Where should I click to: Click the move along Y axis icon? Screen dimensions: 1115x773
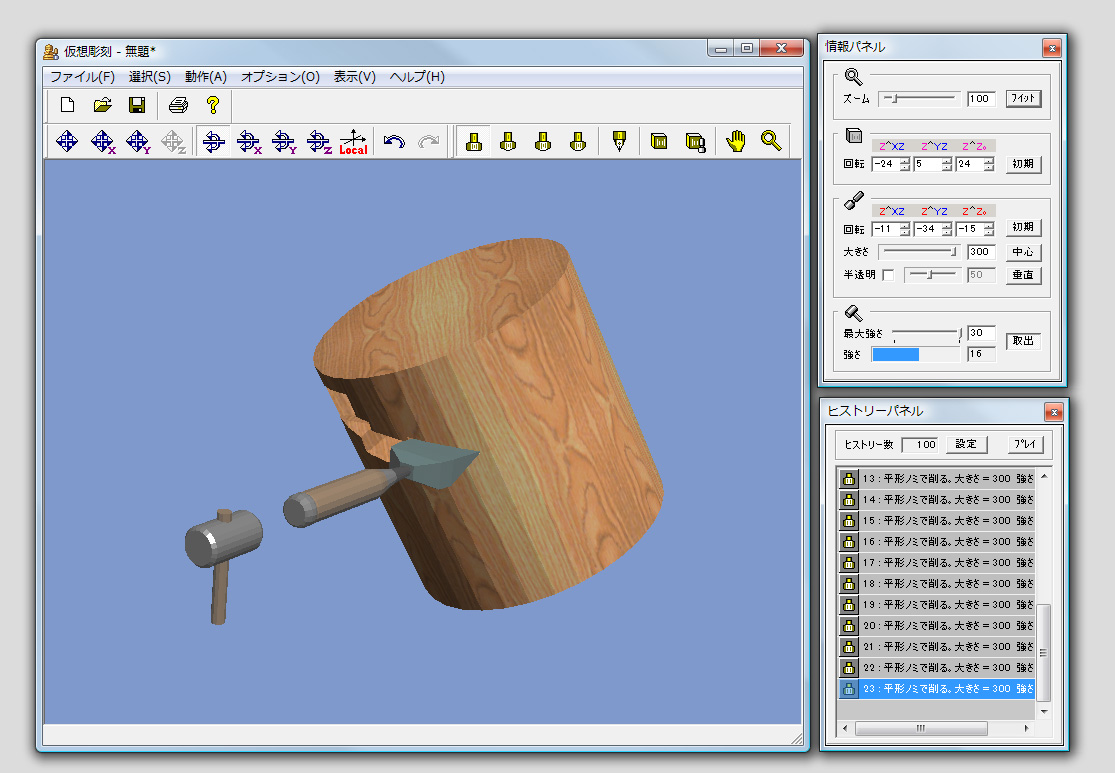point(138,142)
